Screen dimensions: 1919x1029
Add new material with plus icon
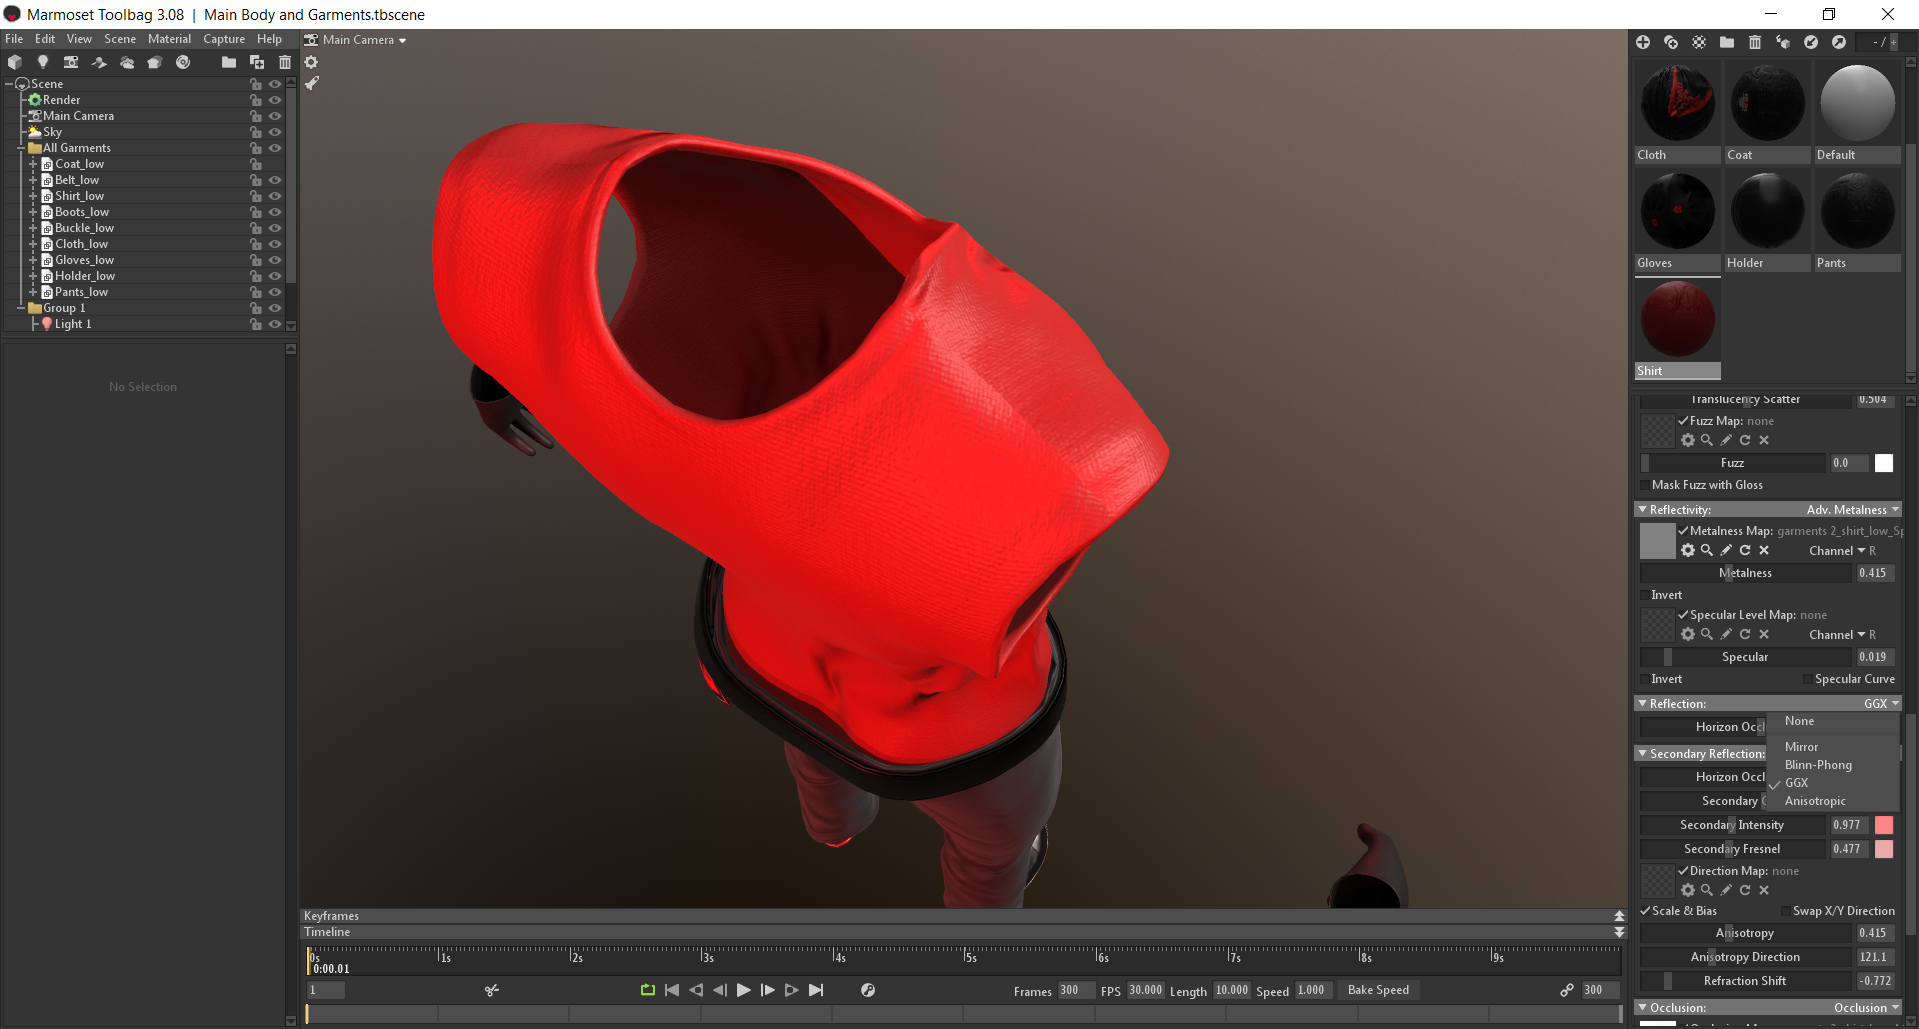click(x=1643, y=42)
